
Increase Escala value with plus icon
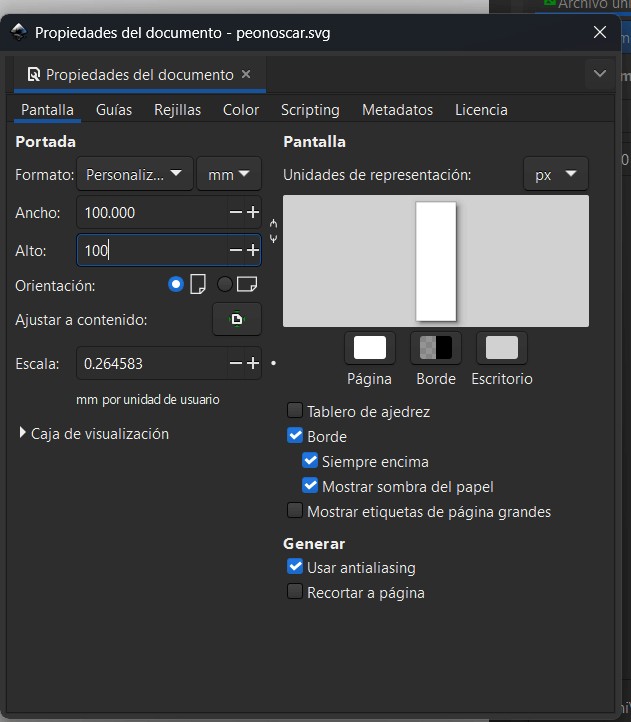pyautogui.click(x=253, y=364)
